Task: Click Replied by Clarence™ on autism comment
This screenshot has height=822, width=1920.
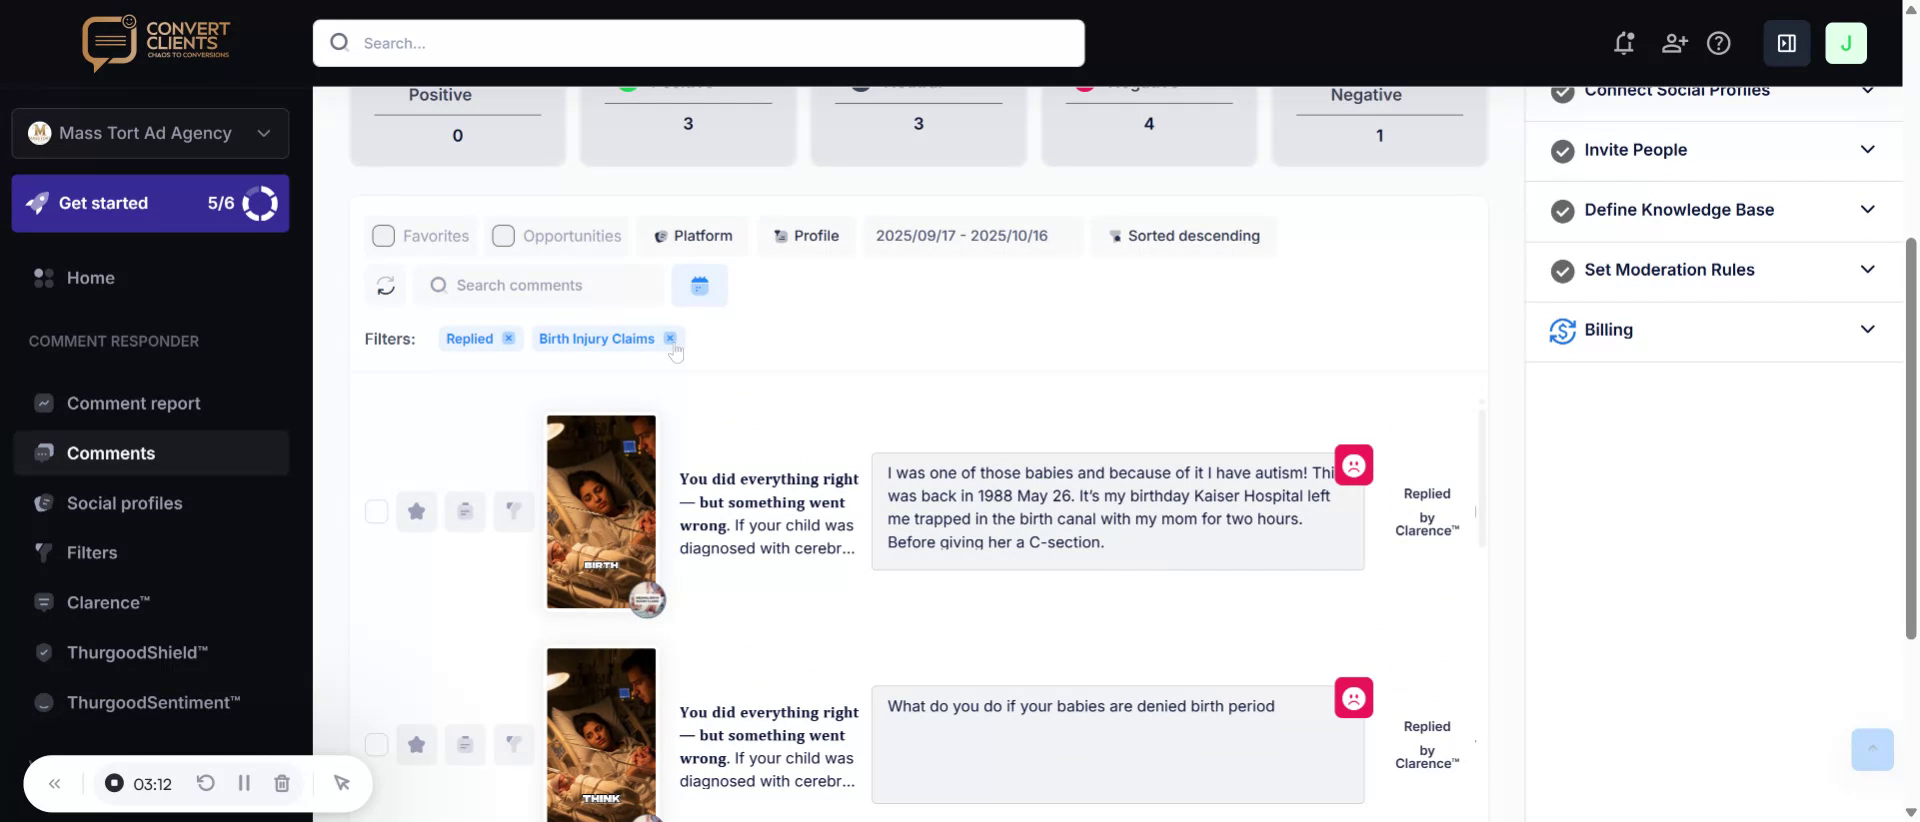Action: point(1427,512)
